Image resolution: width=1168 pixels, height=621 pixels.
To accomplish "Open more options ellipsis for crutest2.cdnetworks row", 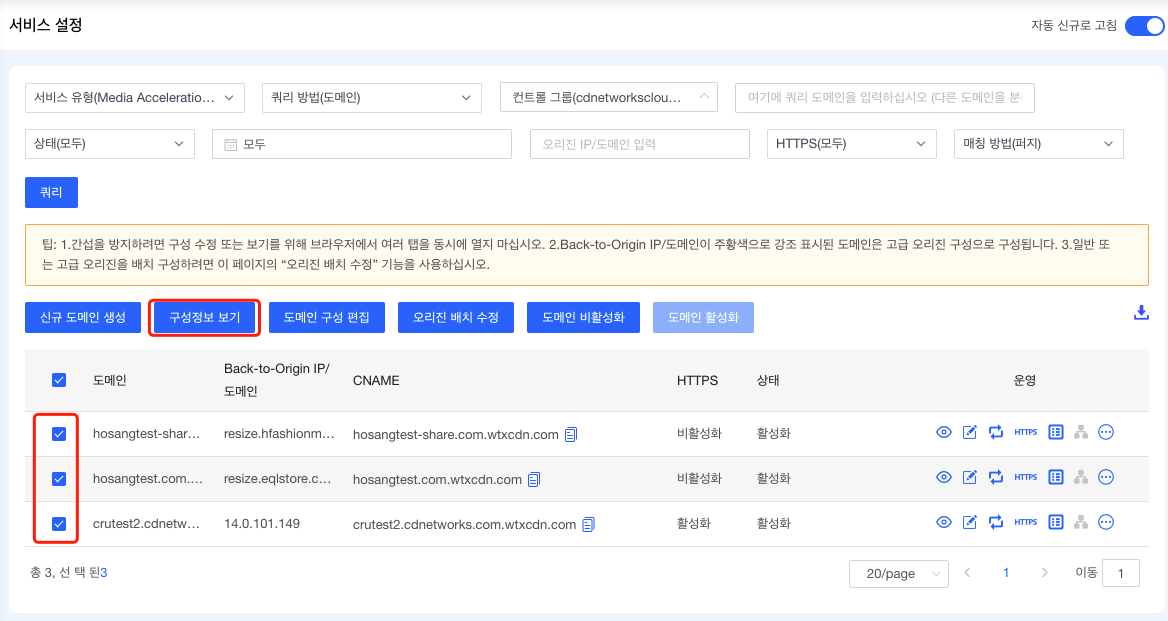I will [x=1106, y=522].
